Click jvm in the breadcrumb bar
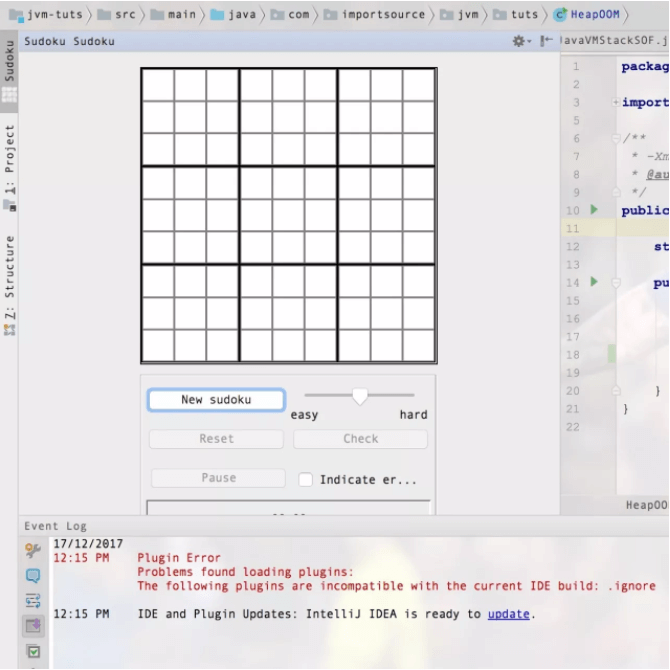670x670 pixels. pos(459,15)
